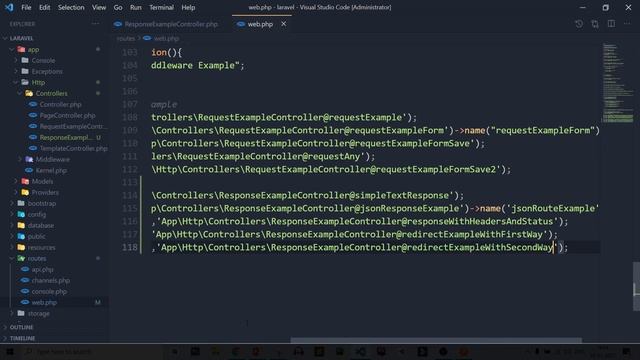640x360 pixels.
Task: Click the simpleTextResponse code line
Action: tap(307, 195)
